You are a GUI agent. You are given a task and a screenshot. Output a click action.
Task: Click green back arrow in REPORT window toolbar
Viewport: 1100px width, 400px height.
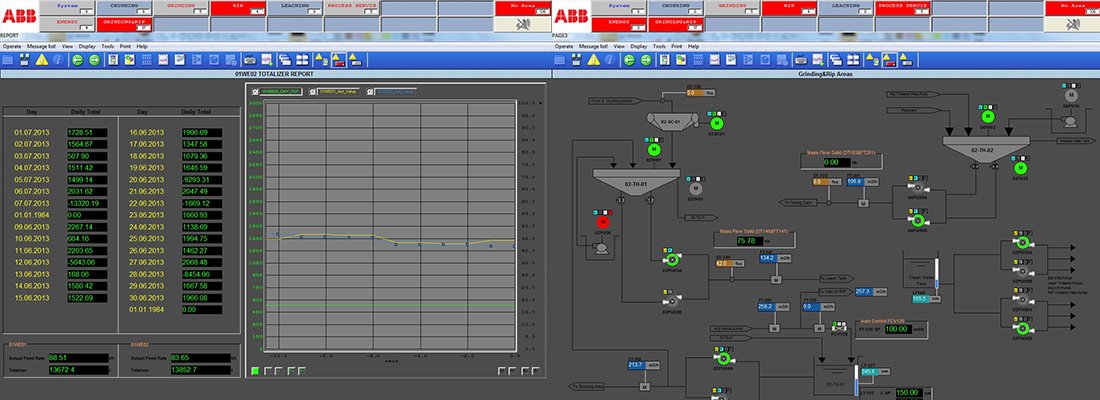pyautogui.click(x=77, y=60)
